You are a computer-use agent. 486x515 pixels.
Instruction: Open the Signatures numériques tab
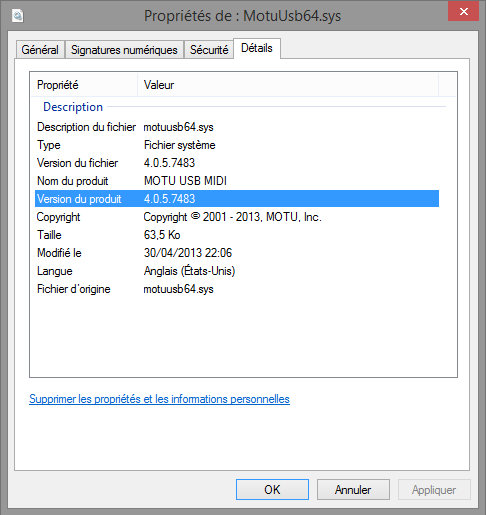(124, 50)
